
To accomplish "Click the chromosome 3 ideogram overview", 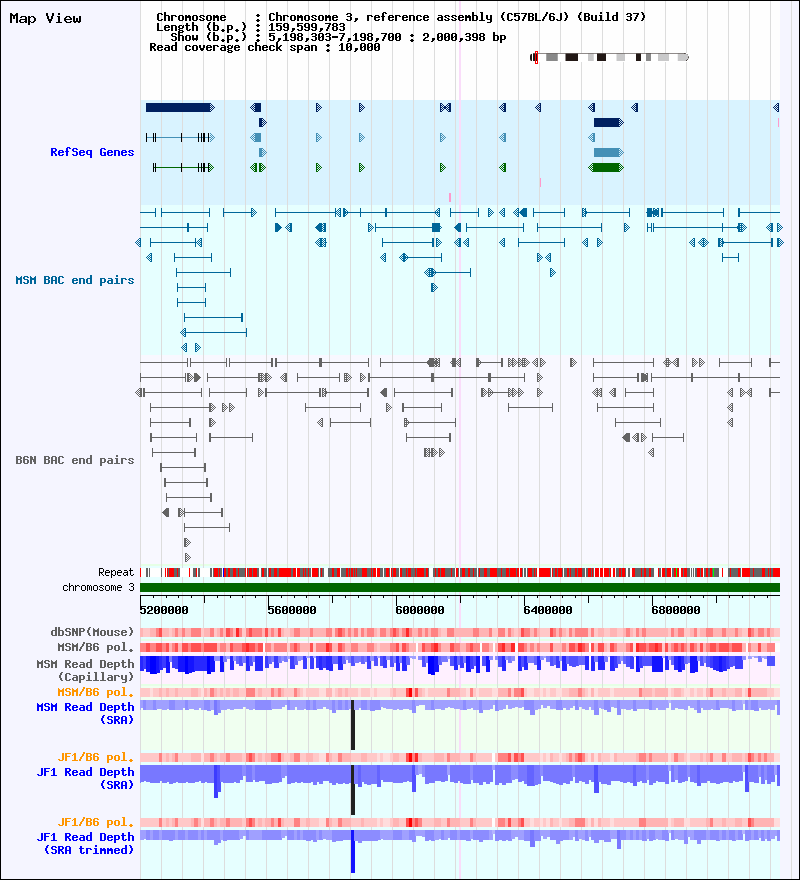I will (609, 57).
